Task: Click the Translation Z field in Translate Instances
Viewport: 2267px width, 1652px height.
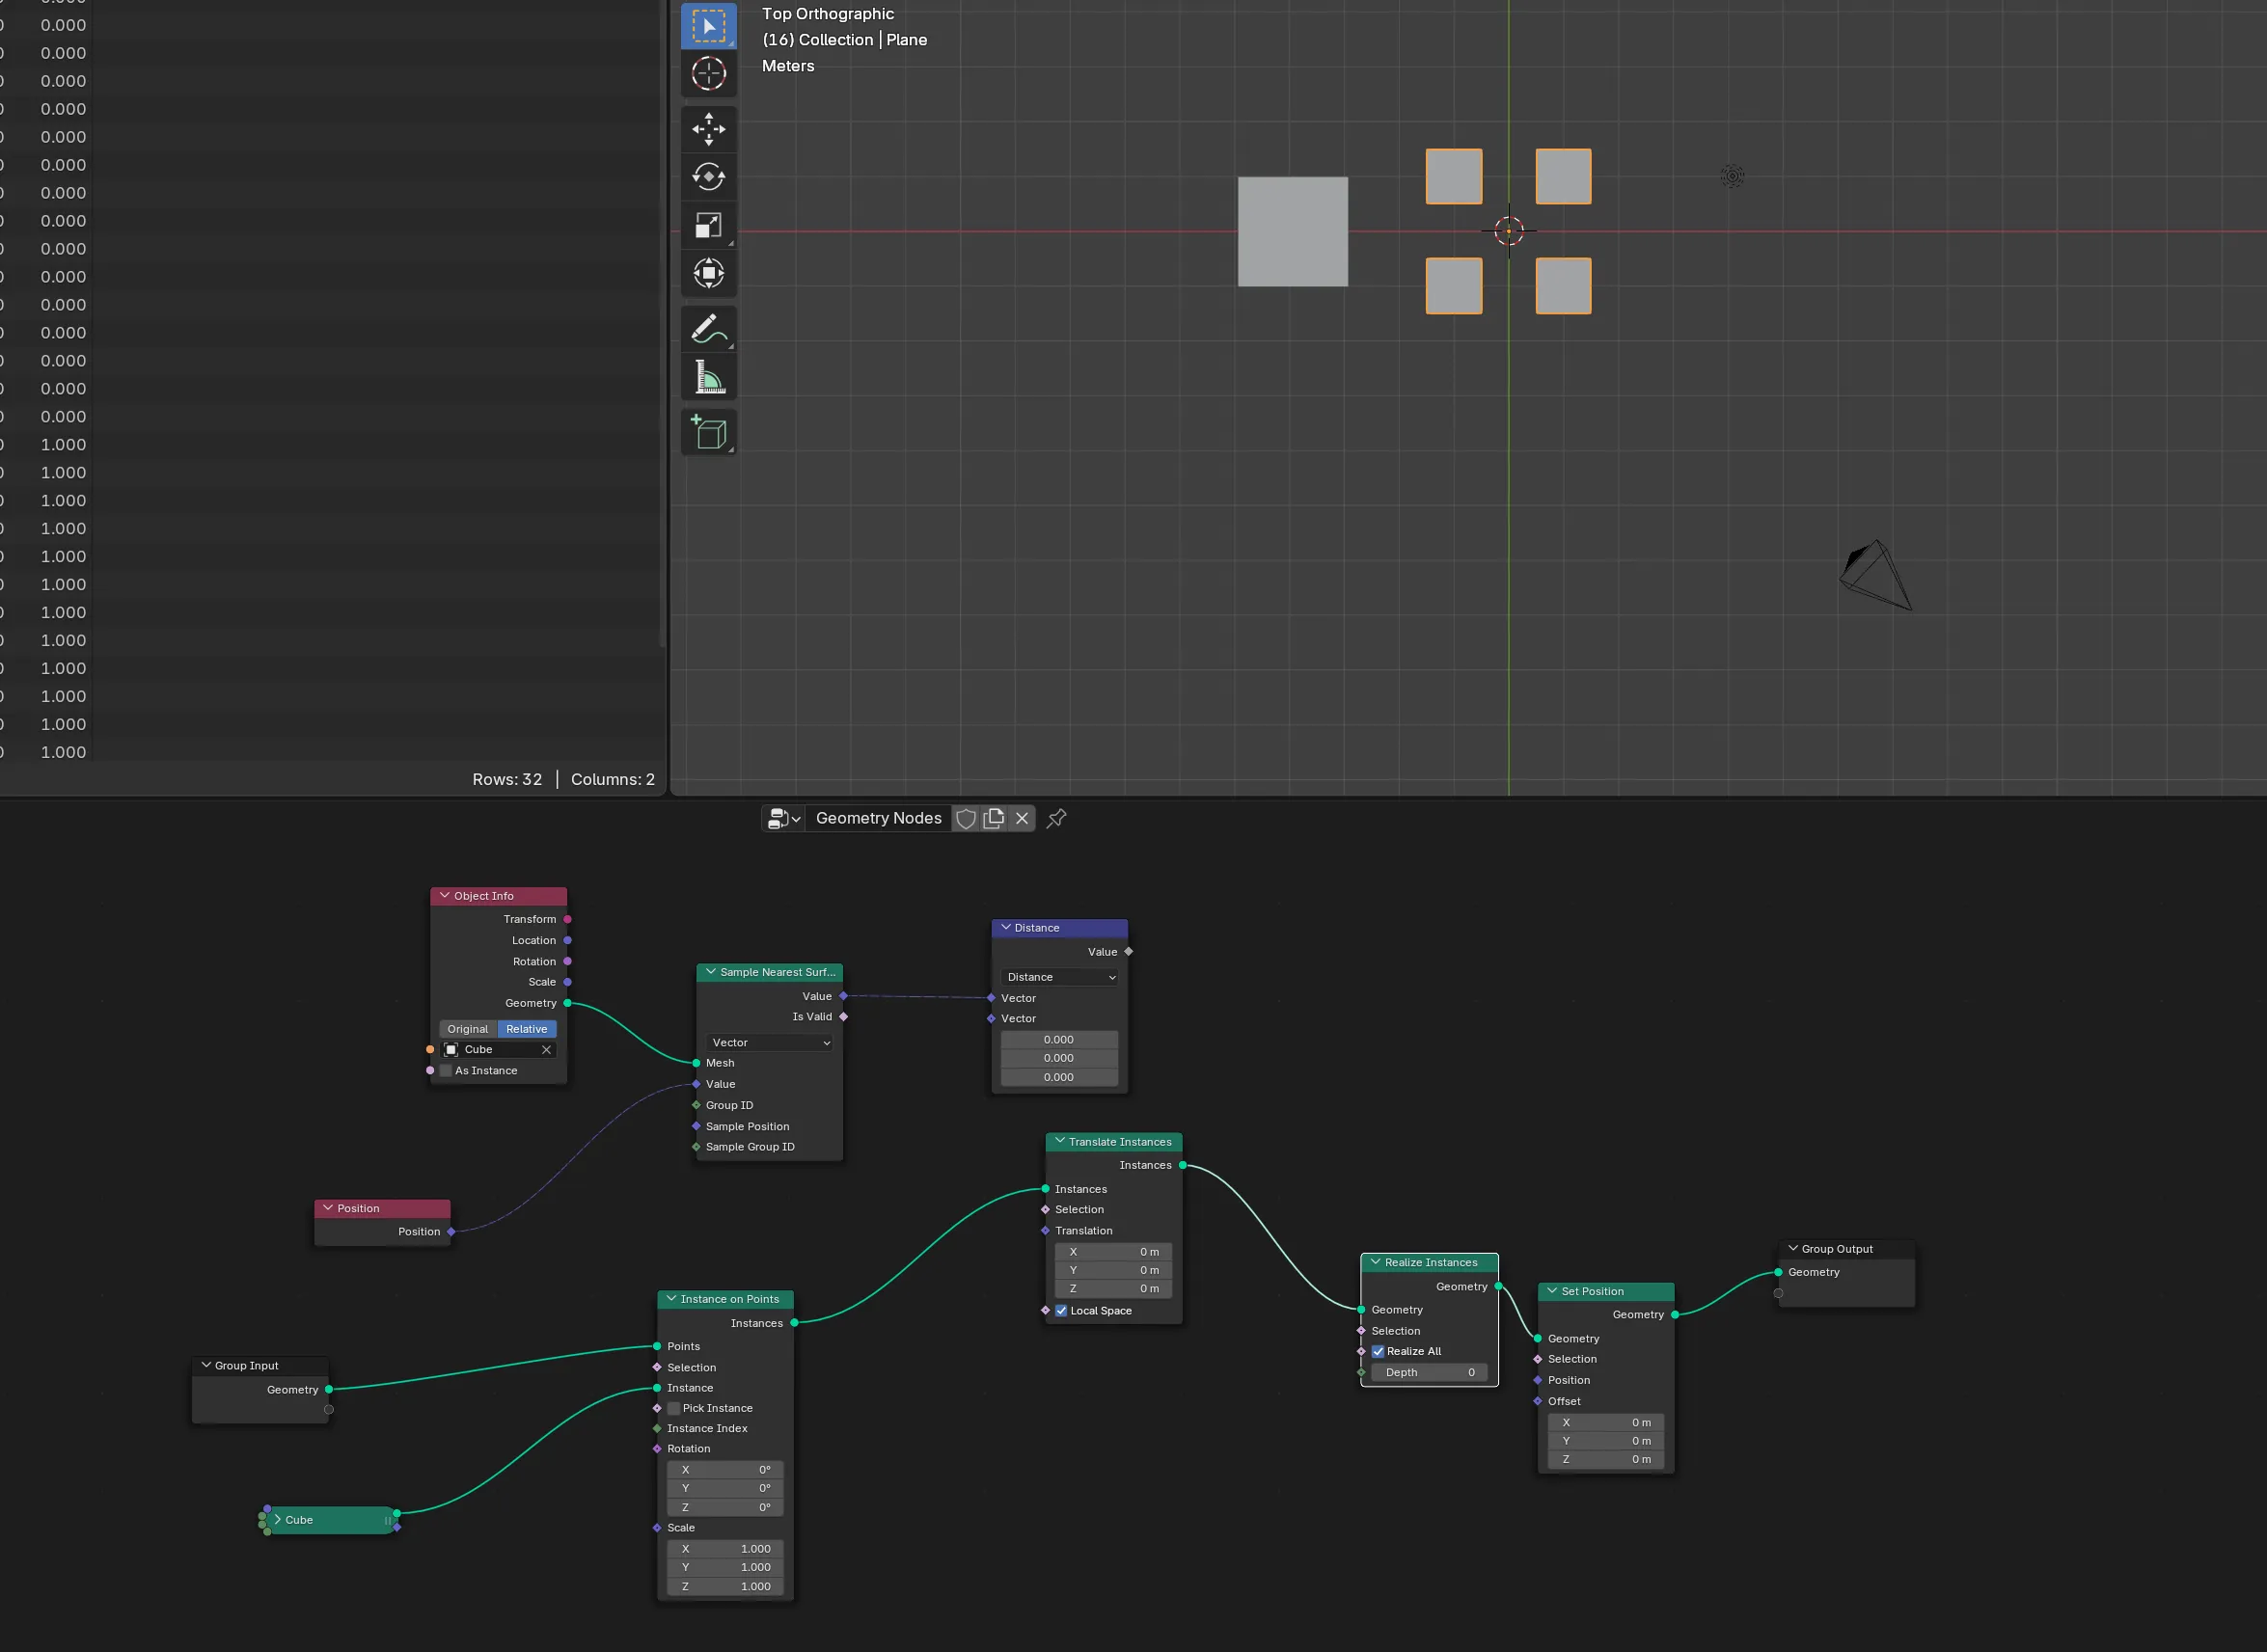Action: coord(1114,1289)
